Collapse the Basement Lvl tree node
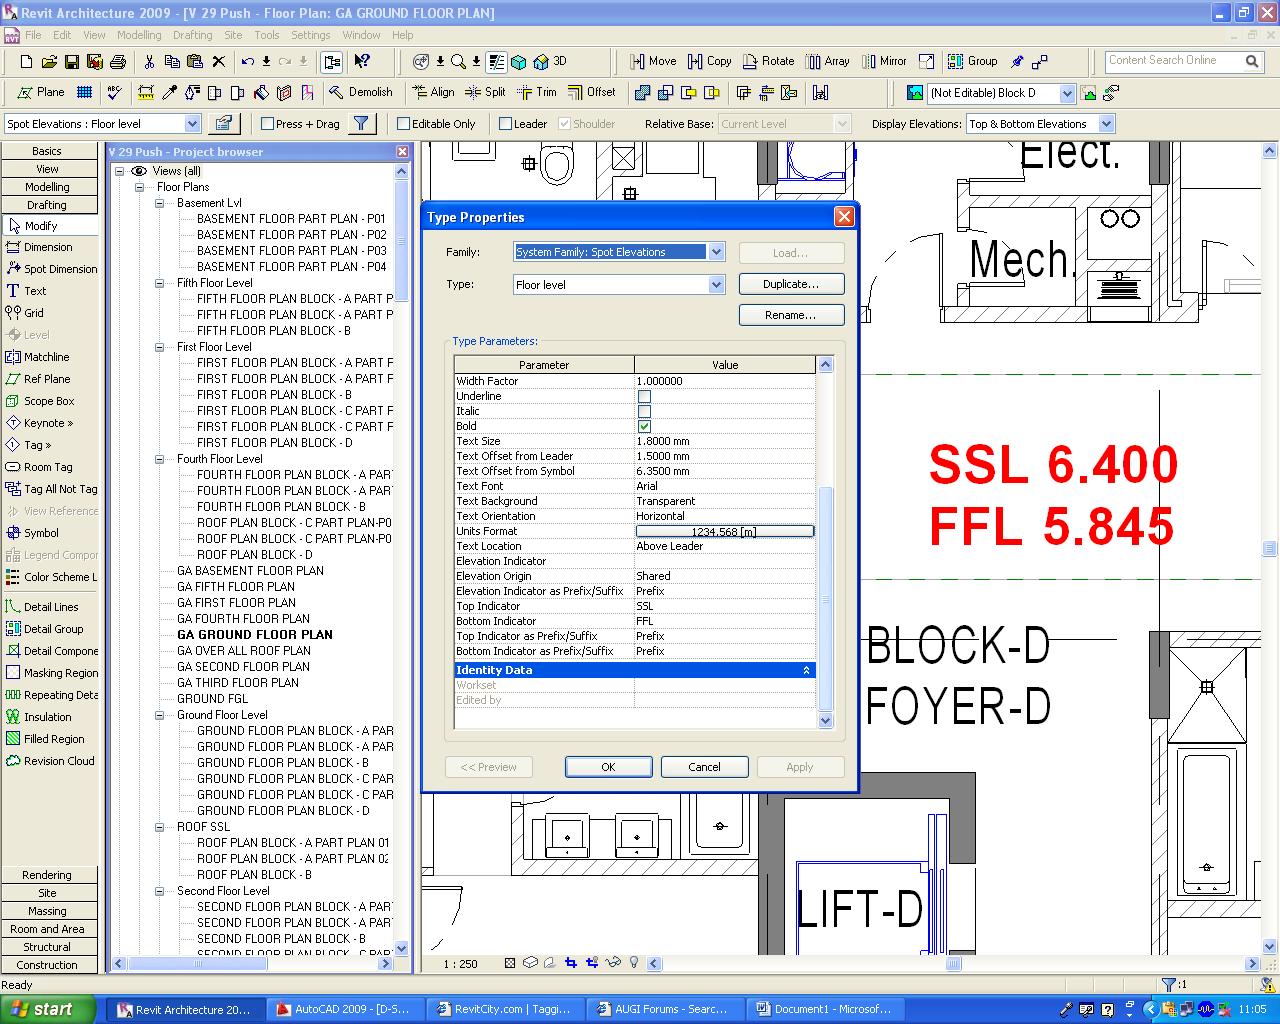The height and width of the screenshot is (1024, 1280). tap(159, 203)
